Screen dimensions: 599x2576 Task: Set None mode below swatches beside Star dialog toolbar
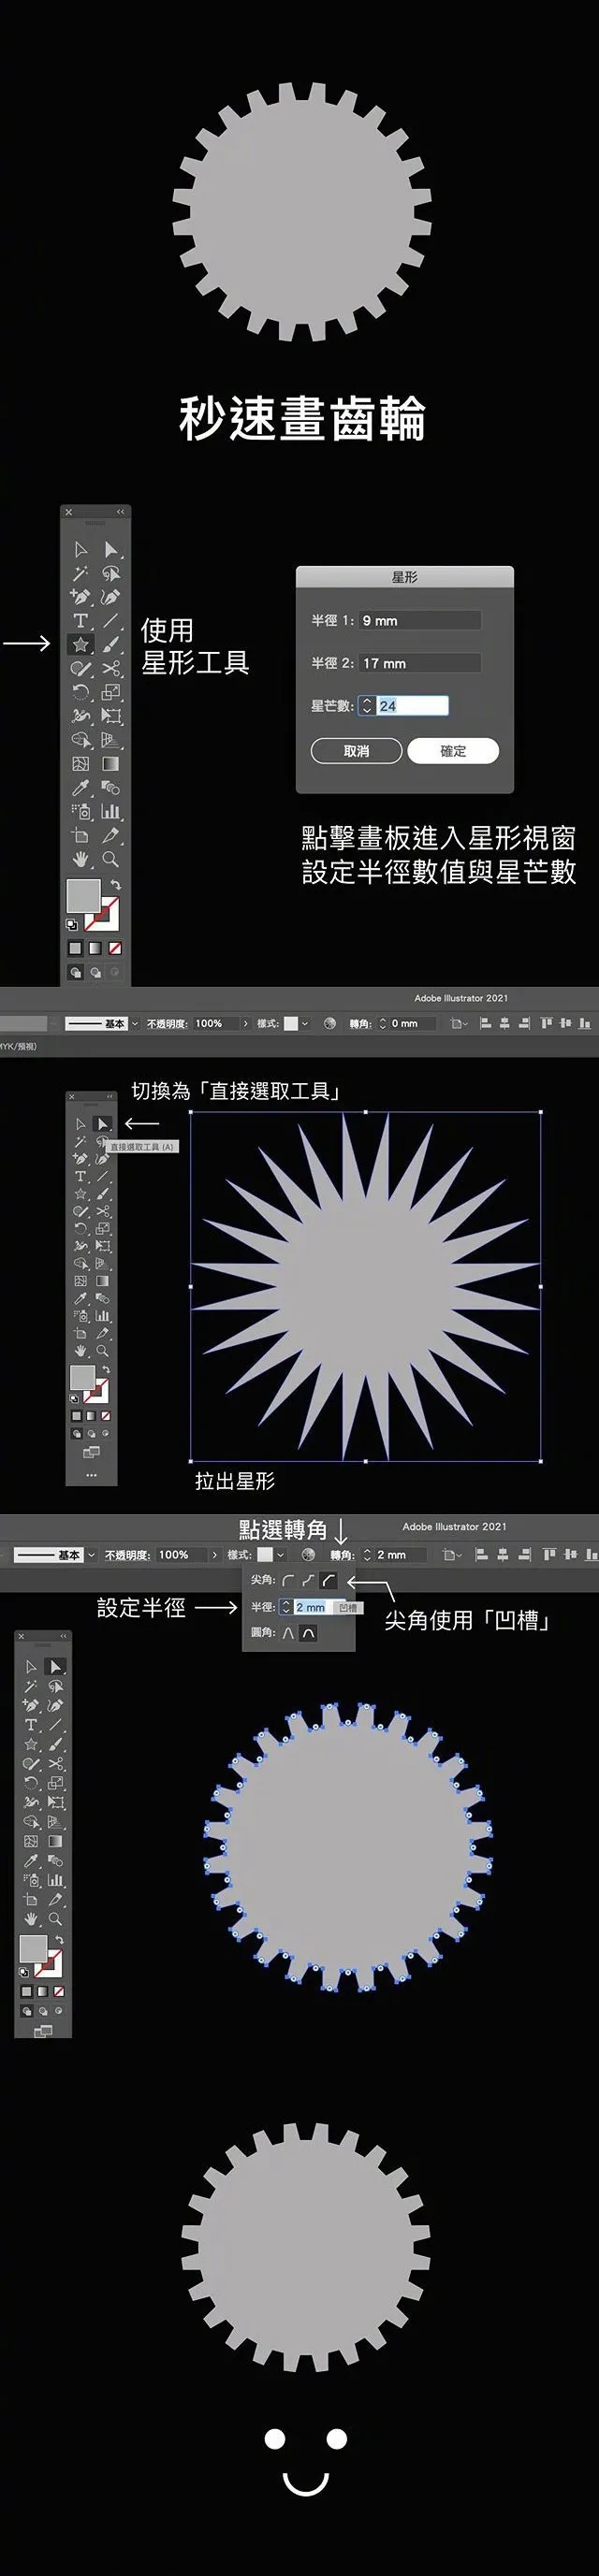tap(115, 948)
